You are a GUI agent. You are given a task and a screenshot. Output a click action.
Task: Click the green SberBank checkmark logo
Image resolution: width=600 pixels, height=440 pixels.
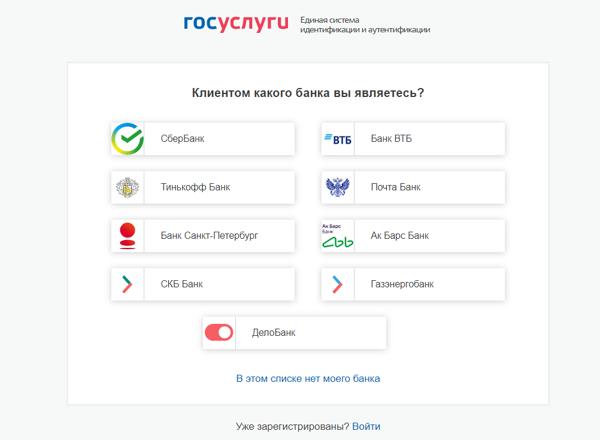tap(127, 139)
